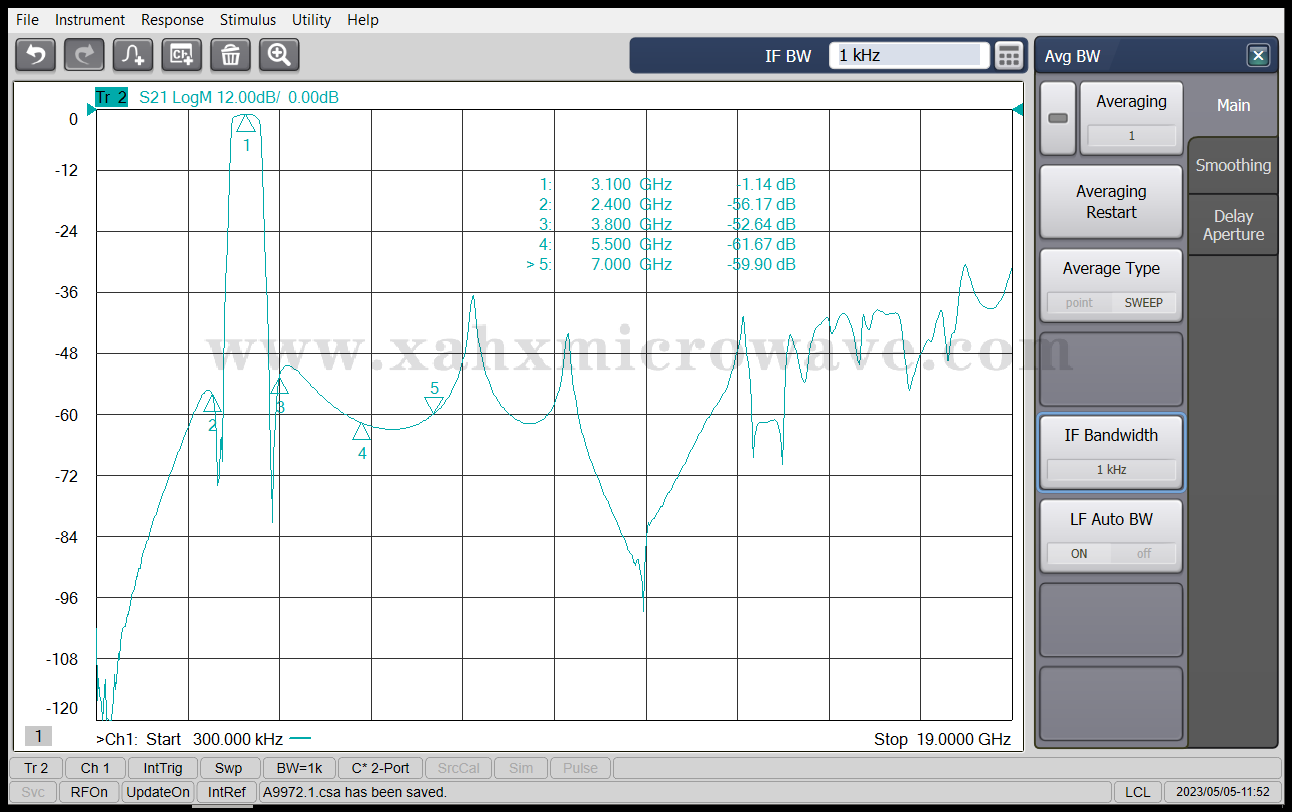The width and height of the screenshot is (1292, 812).
Task: Open the Utility menu
Action: tap(311, 19)
